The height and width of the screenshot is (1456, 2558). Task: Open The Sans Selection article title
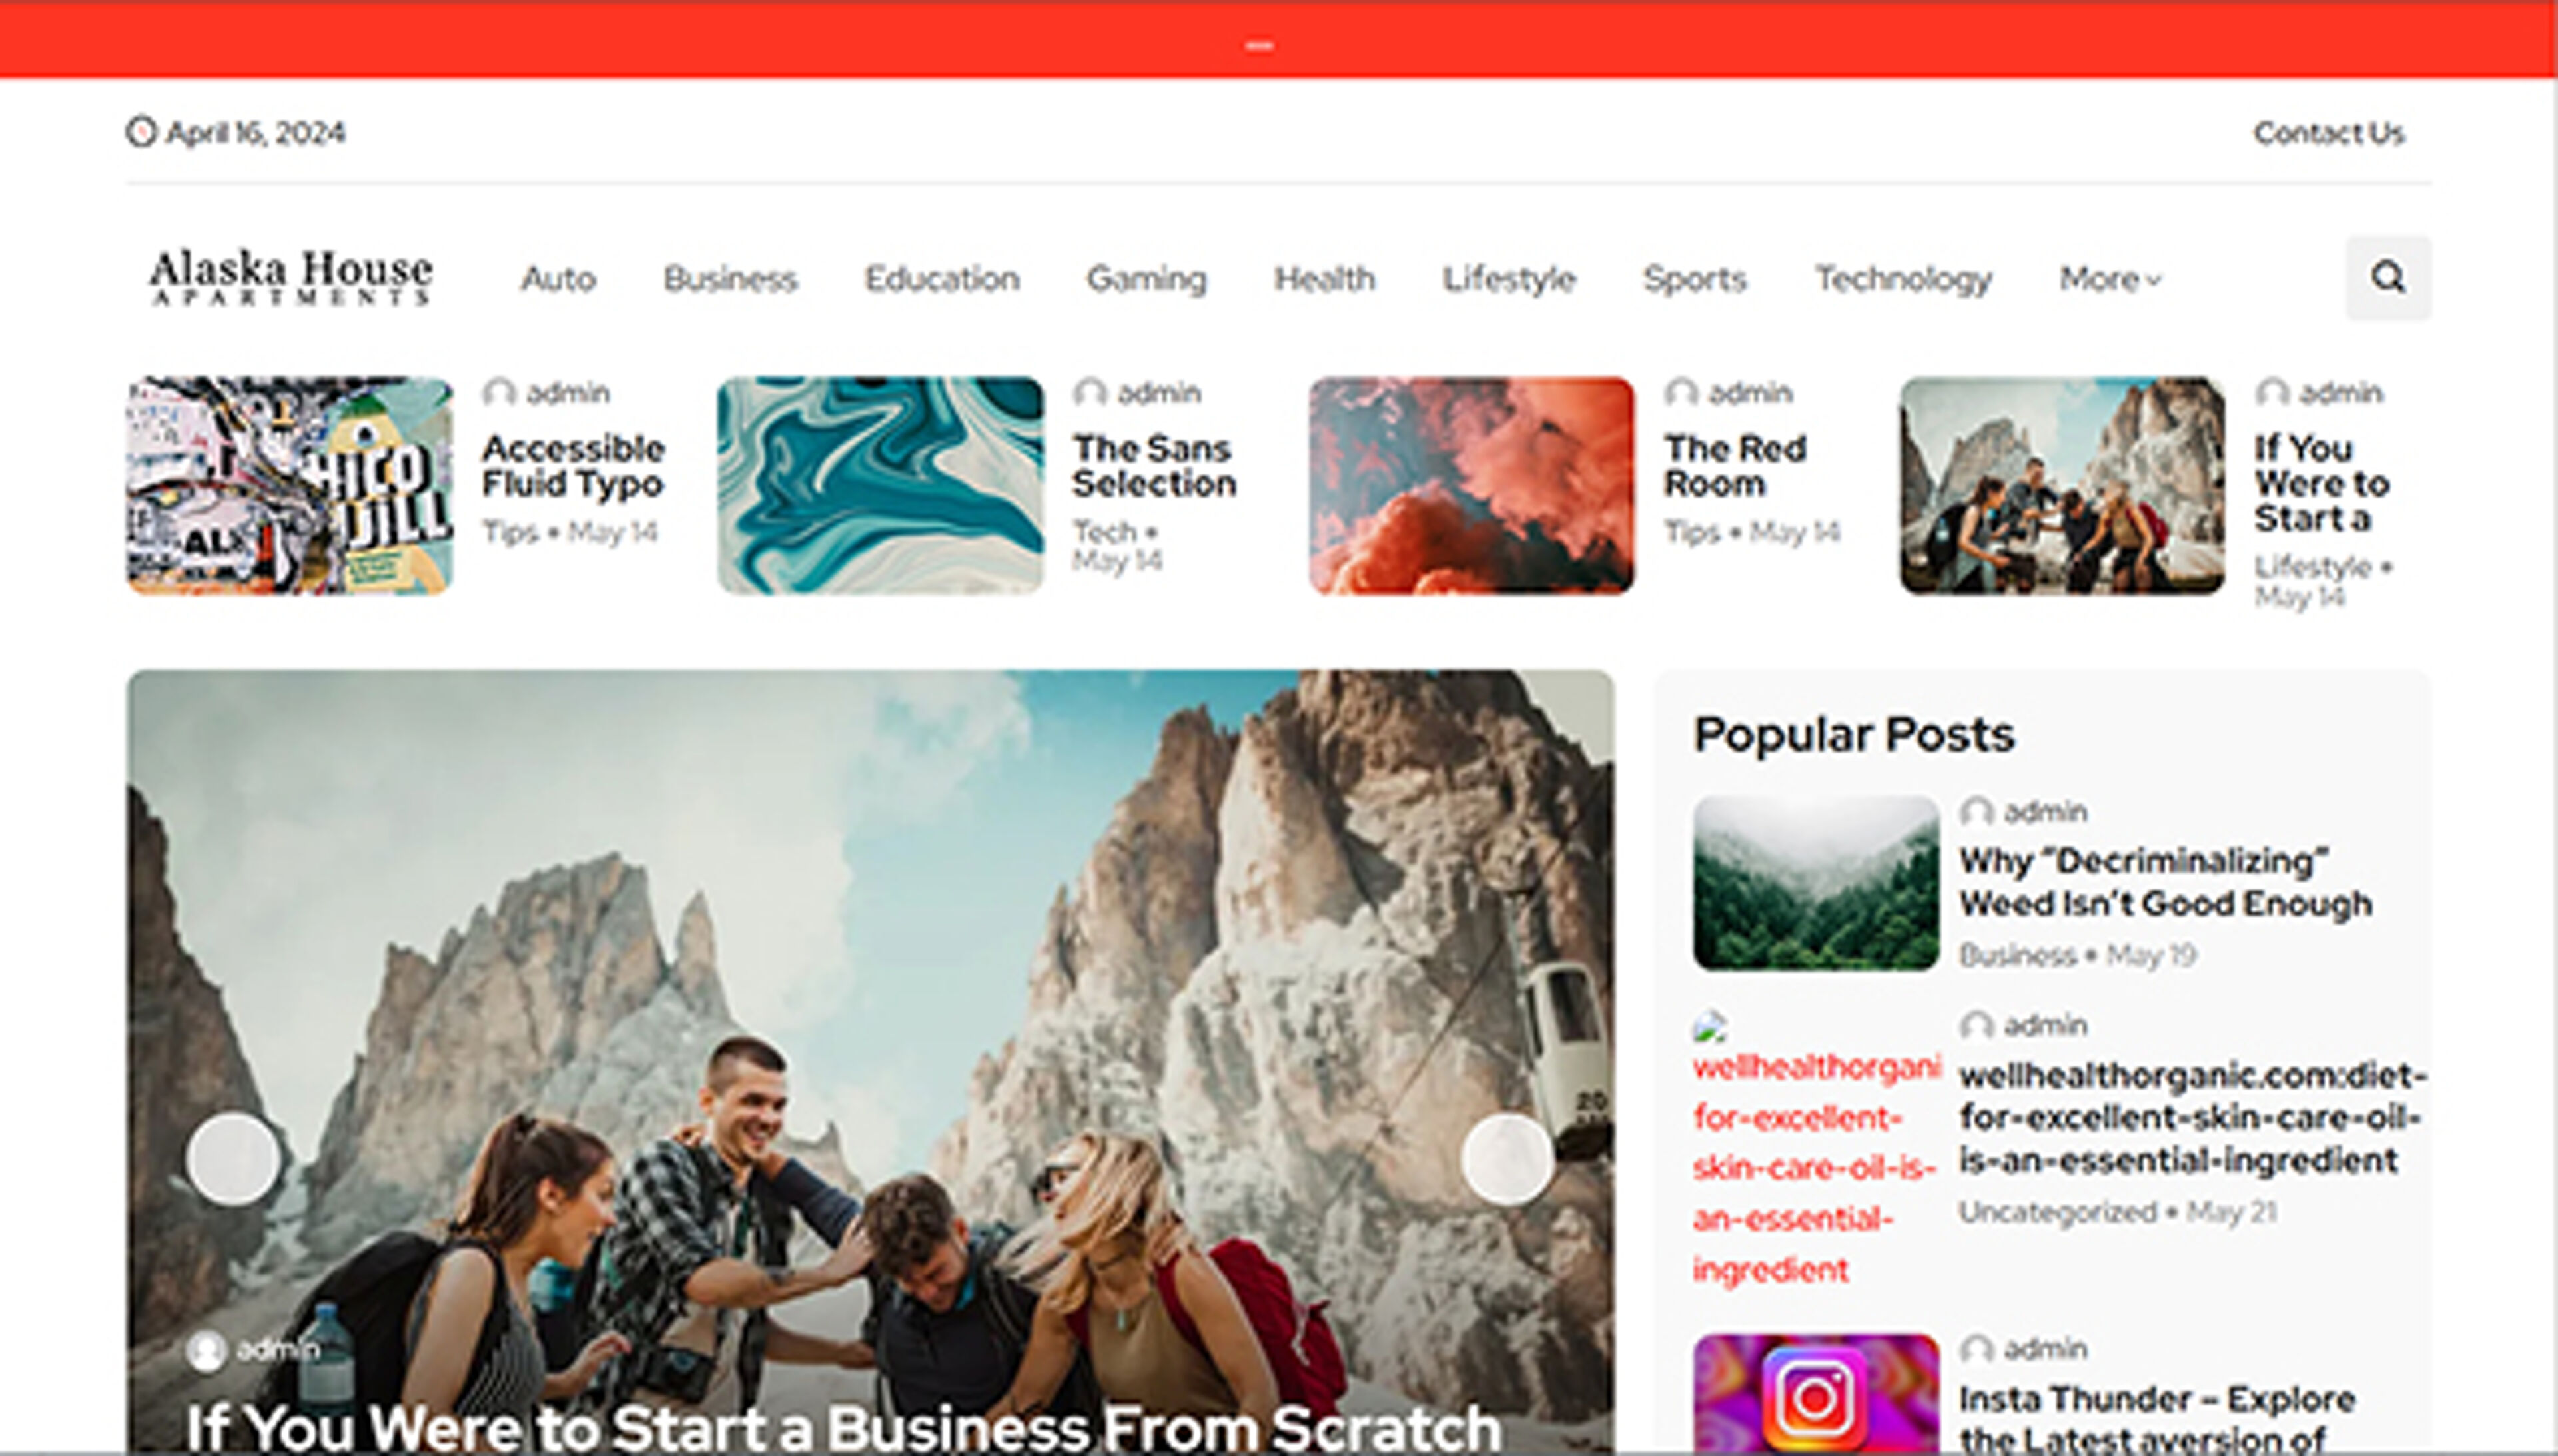[1154, 466]
